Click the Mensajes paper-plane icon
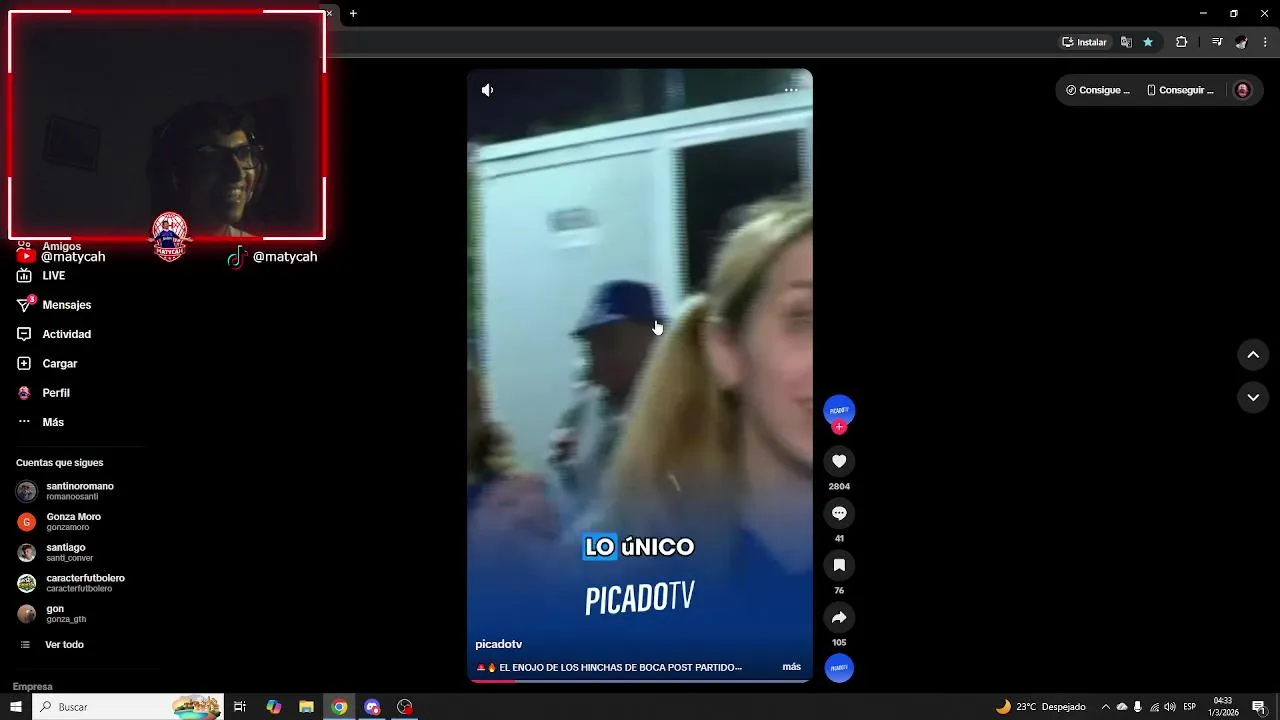1280x720 pixels. click(x=24, y=305)
